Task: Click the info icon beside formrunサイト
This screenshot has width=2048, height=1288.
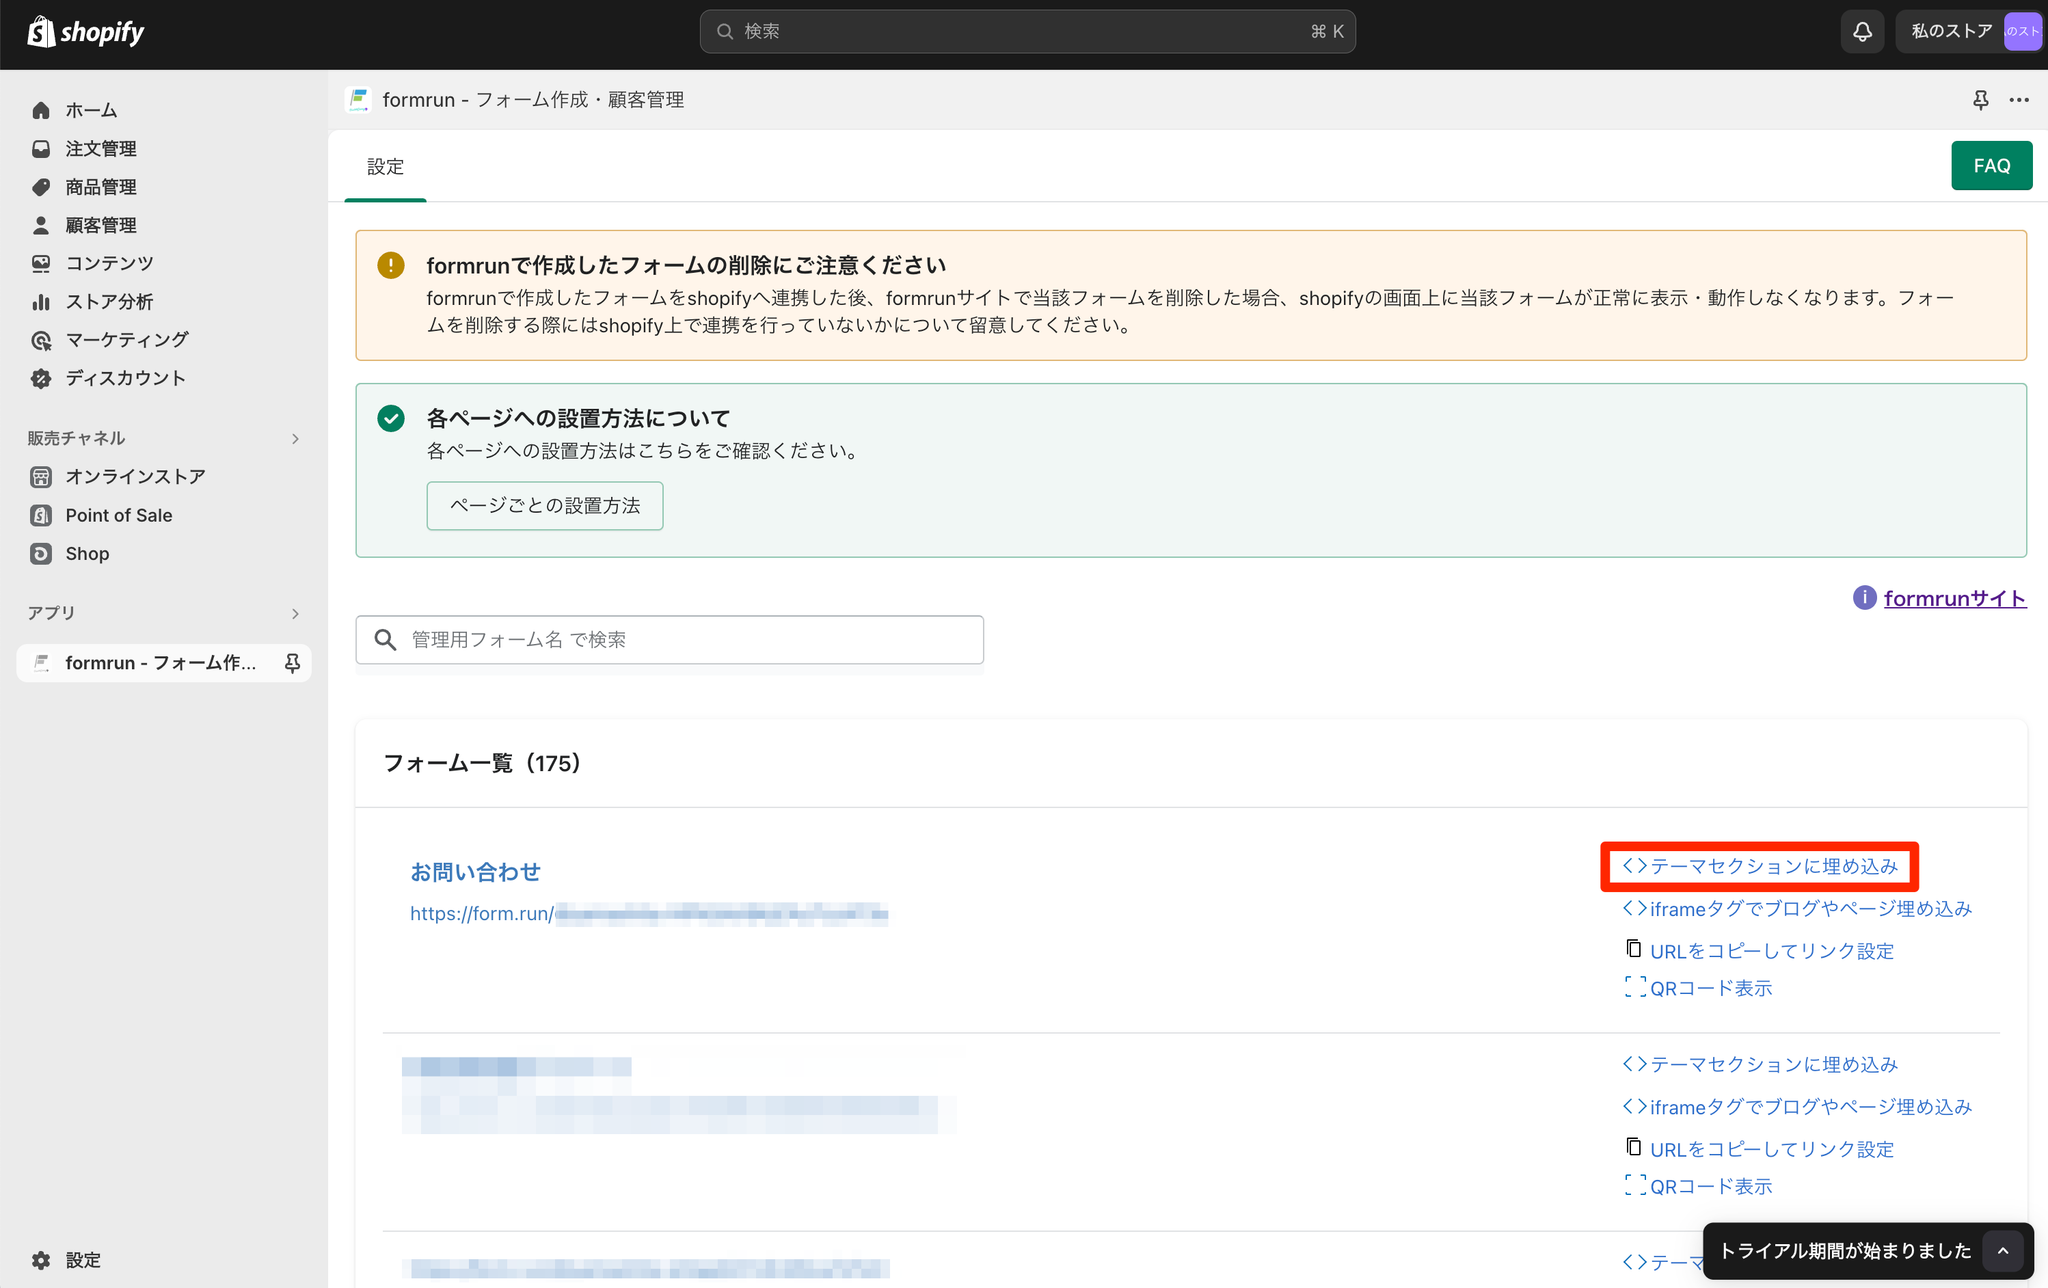Action: tap(1864, 598)
